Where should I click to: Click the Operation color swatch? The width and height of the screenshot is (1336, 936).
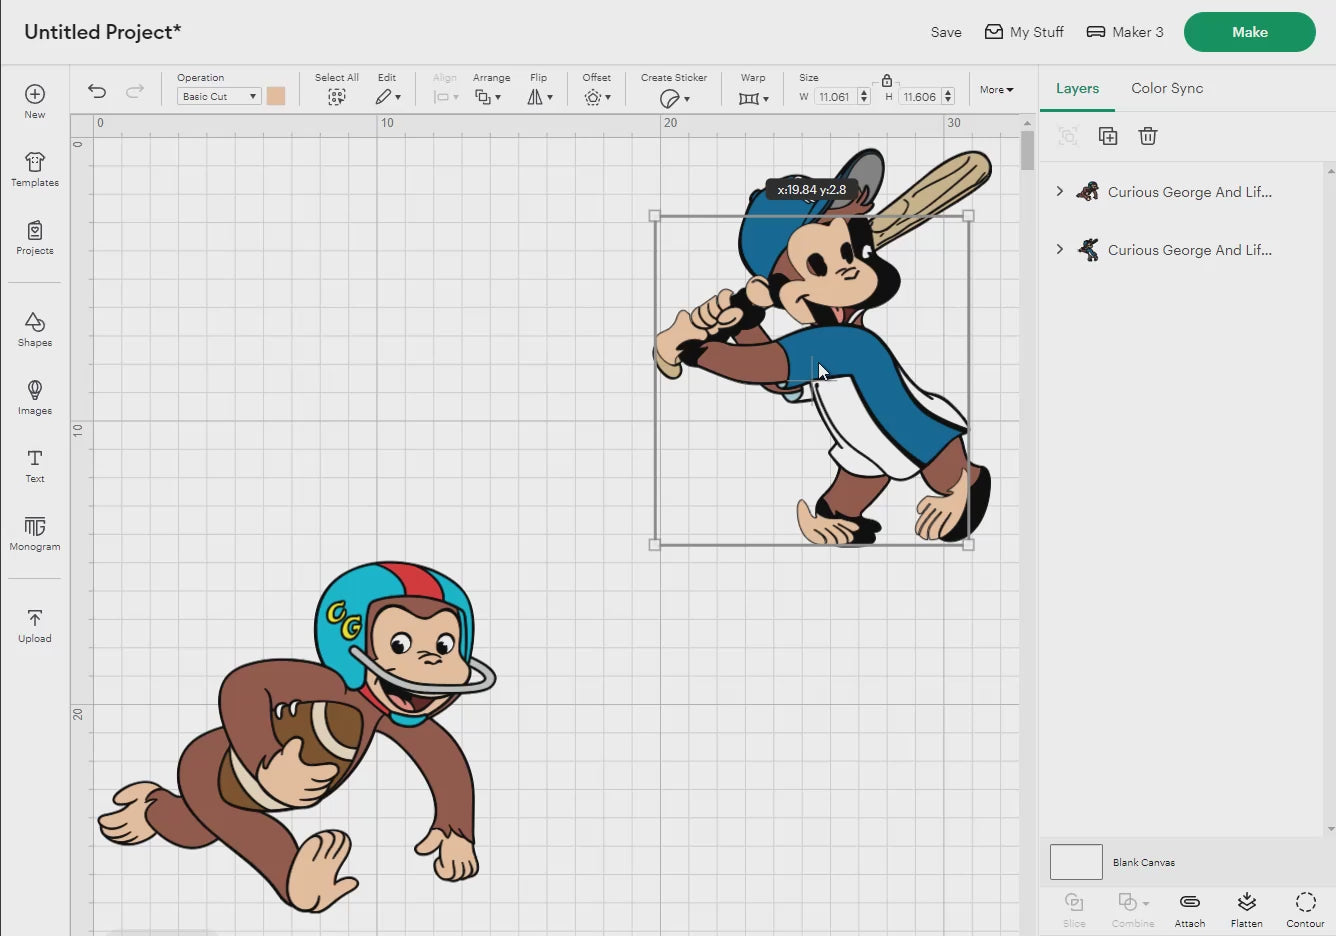[276, 96]
